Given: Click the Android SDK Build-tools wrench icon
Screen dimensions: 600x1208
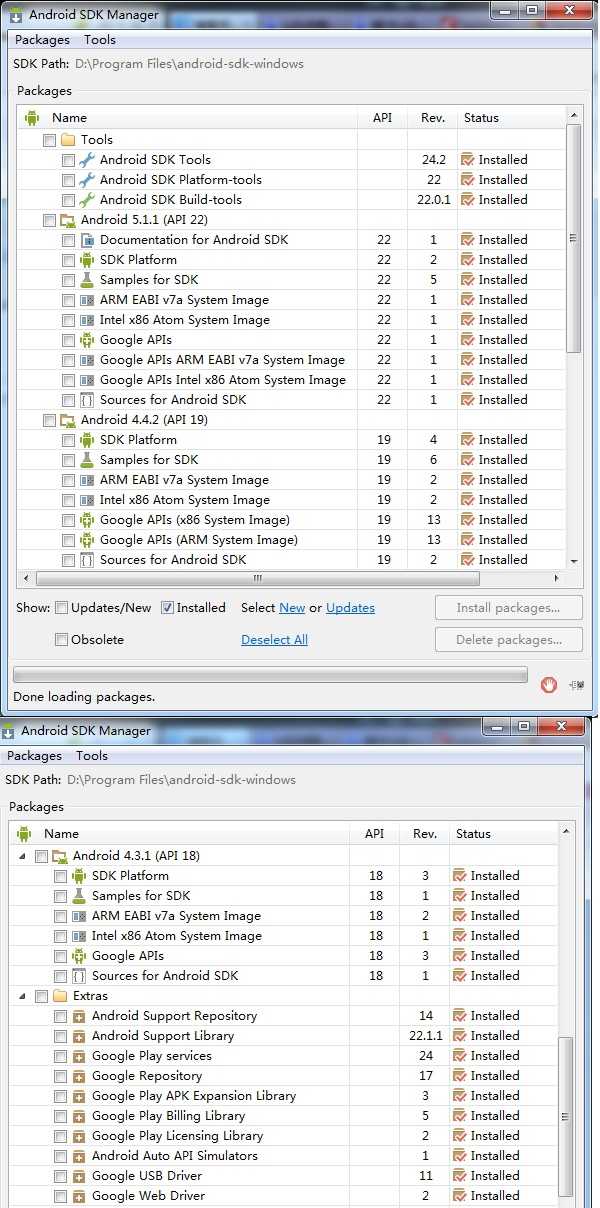Looking at the screenshot, I should tap(87, 200).
